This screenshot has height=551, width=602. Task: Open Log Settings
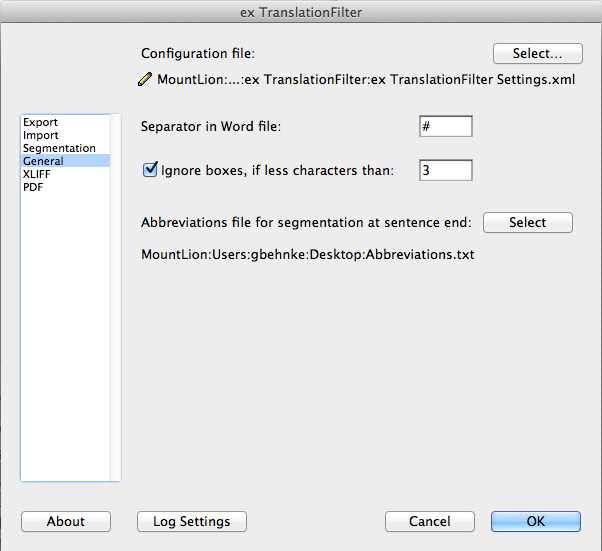(x=192, y=521)
